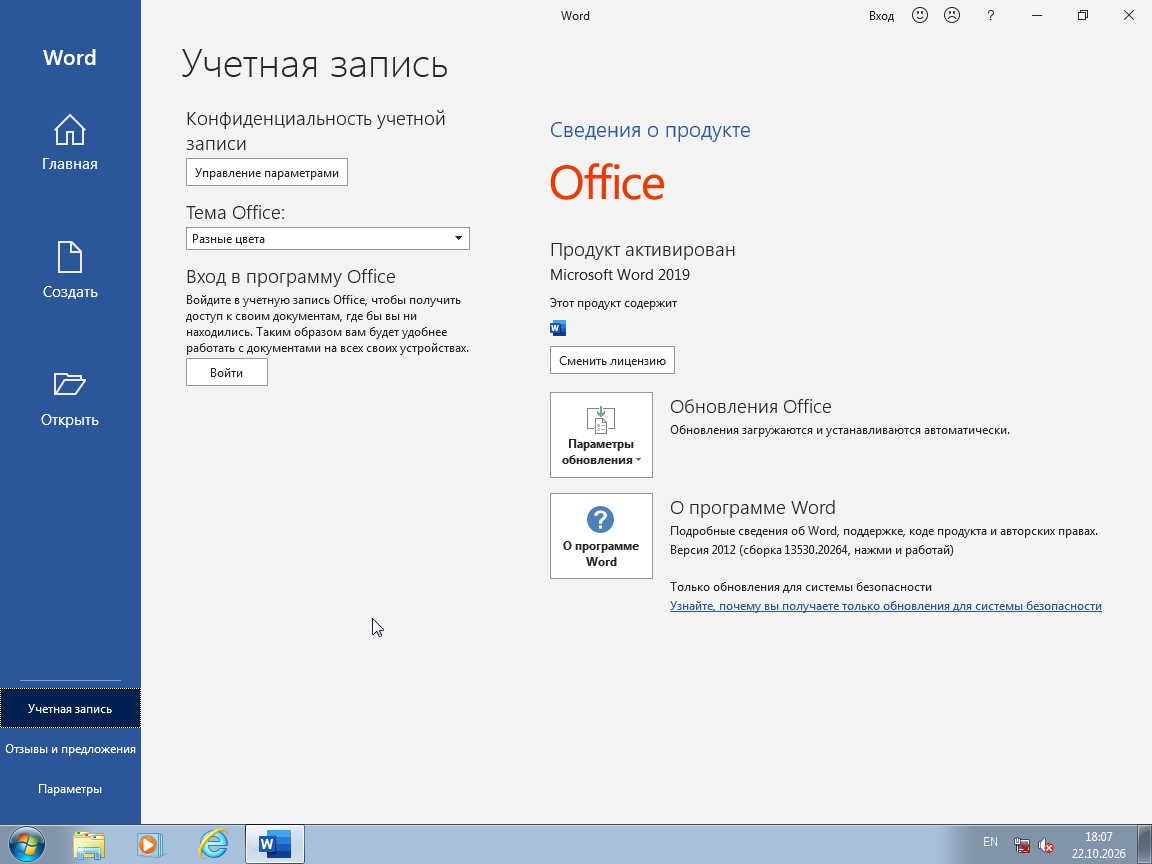Click the Продукт активирован text
Viewport: 1152px width, 864px height.
[642, 250]
